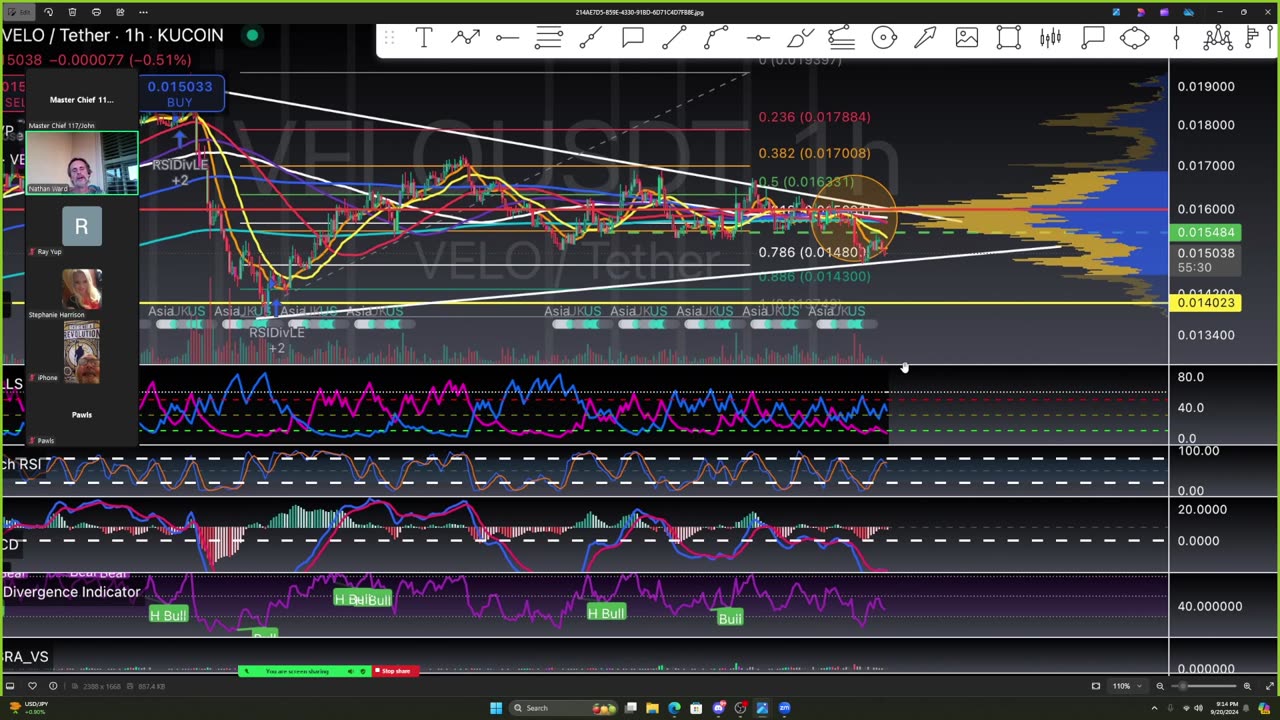Click Edit in the photo viewer
The image size is (1280, 720).
[20, 12]
